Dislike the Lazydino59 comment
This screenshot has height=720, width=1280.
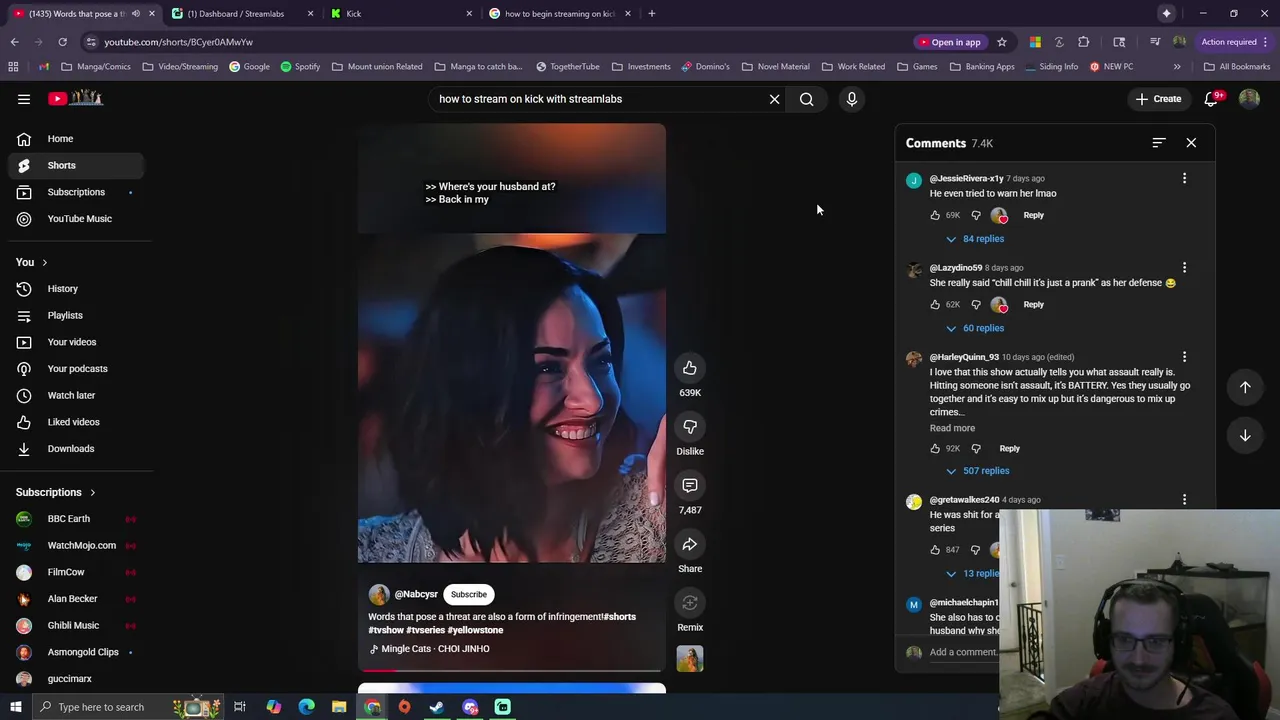click(976, 304)
